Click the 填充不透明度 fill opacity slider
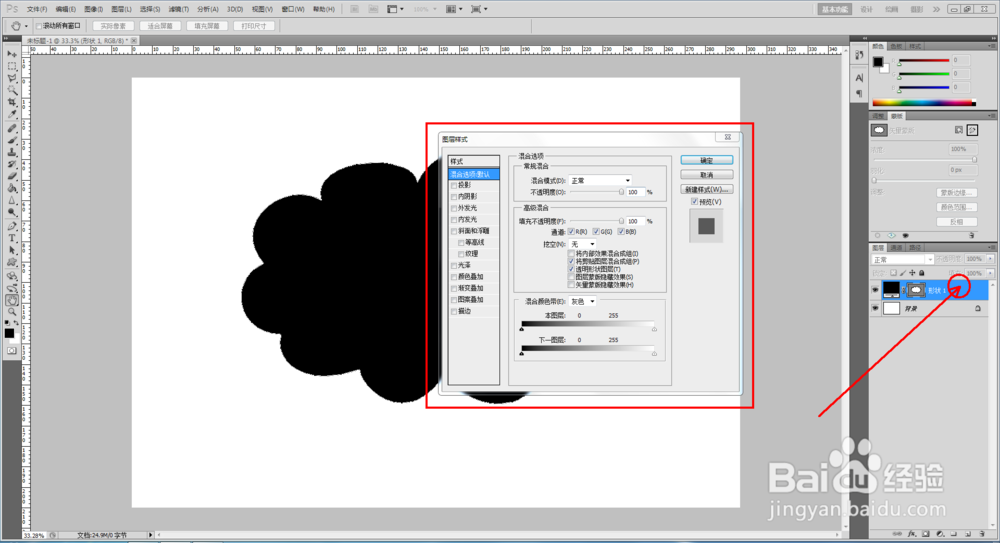The image size is (1000, 543). (x=596, y=221)
